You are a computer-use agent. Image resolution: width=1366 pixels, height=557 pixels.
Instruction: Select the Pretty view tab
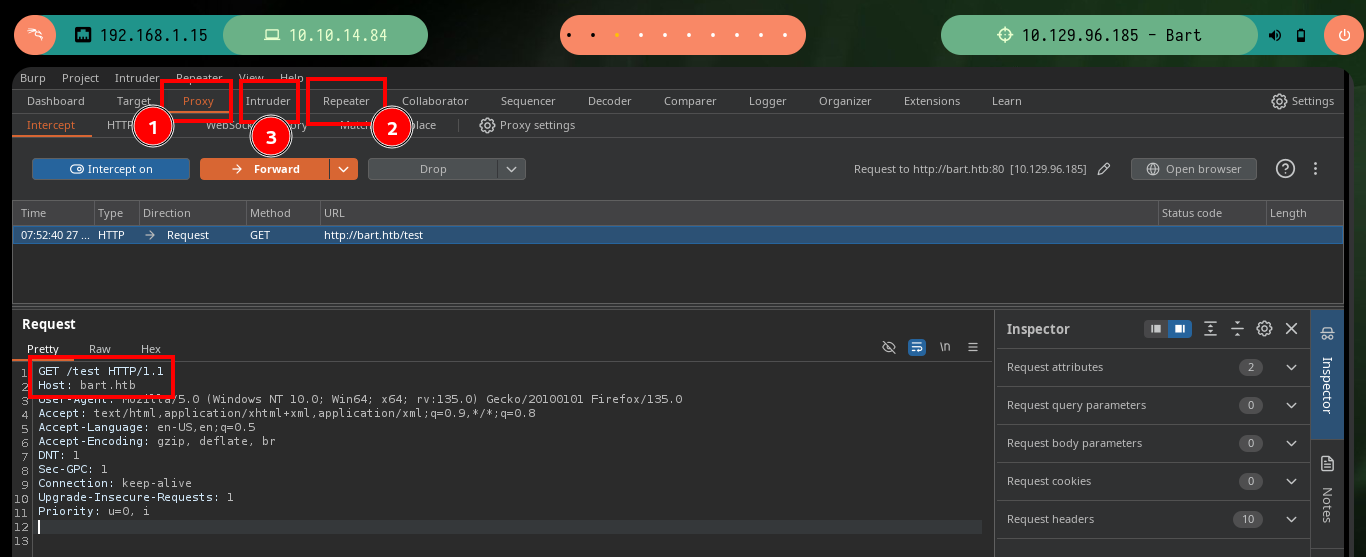pos(43,349)
